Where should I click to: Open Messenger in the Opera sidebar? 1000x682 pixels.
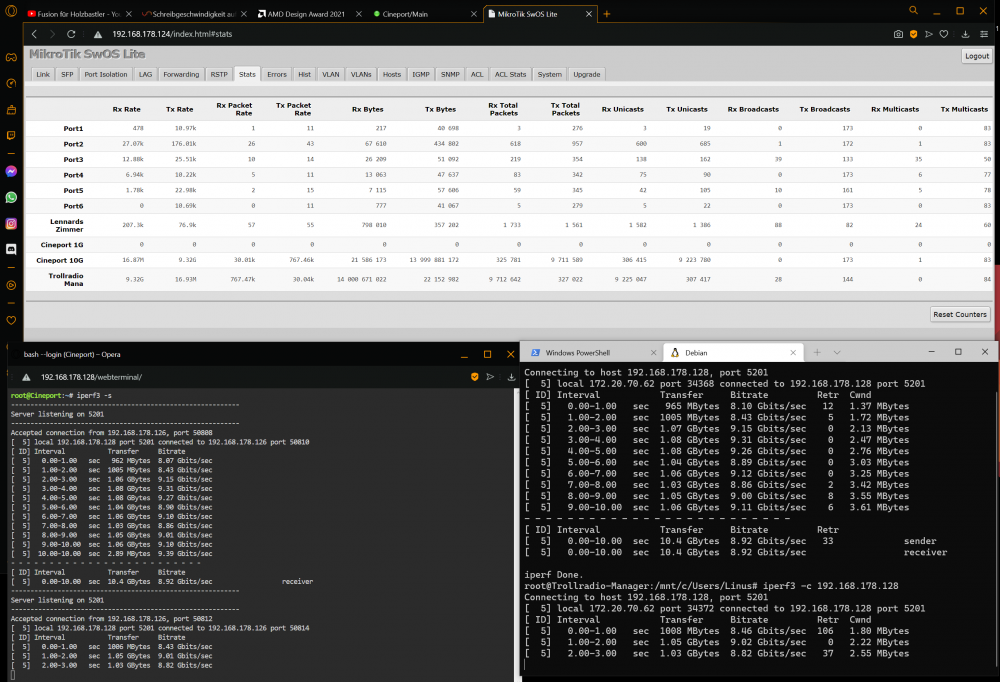tap(11, 171)
